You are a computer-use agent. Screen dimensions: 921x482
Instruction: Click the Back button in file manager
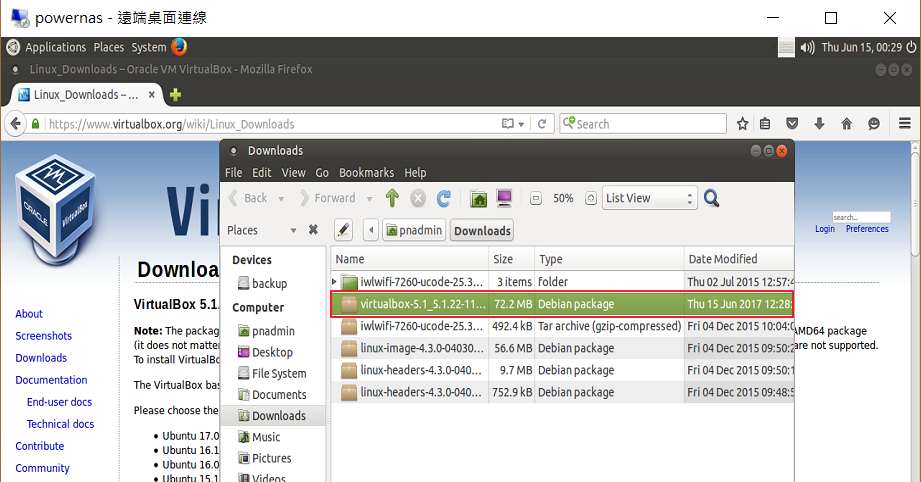pyautogui.click(x=250, y=198)
